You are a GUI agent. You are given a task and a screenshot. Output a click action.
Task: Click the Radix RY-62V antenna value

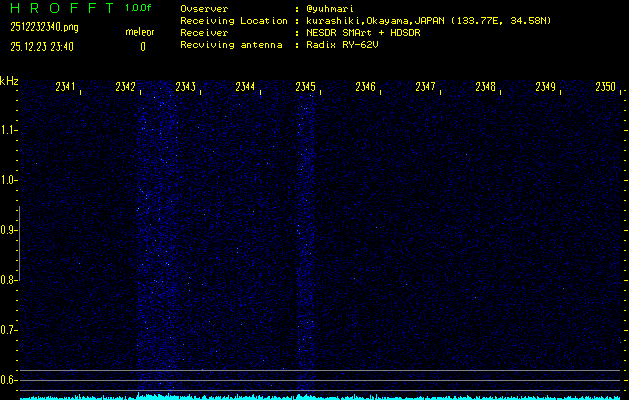click(345, 45)
